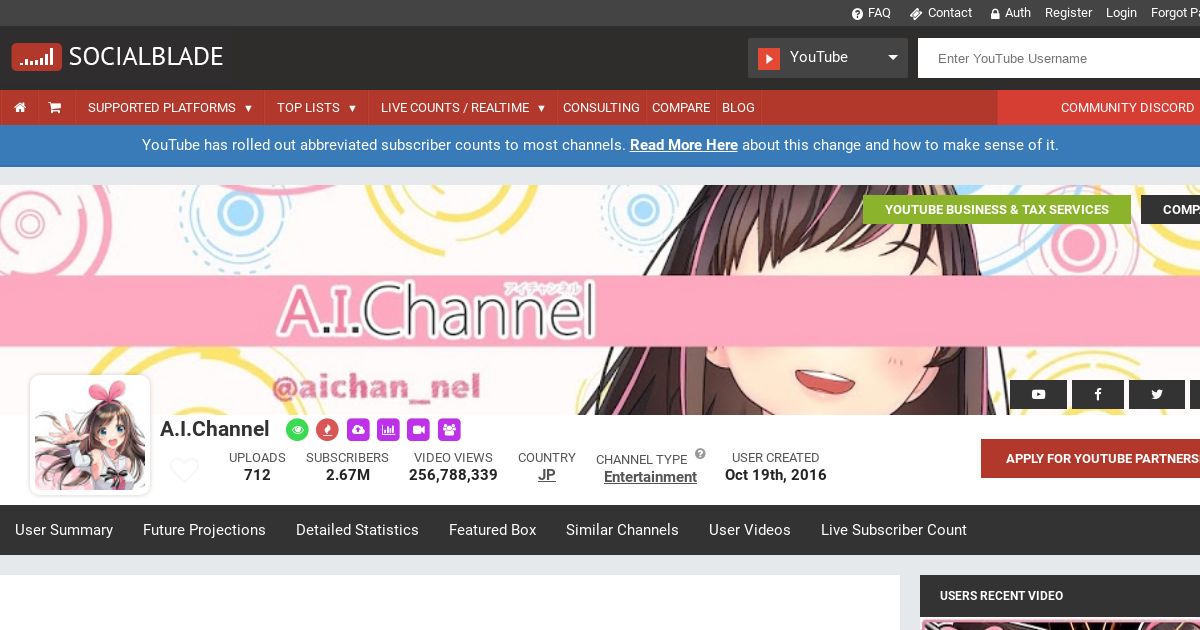Open the shopping cart icon
The width and height of the screenshot is (1200, 630).
pyautogui.click(x=55, y=107)
